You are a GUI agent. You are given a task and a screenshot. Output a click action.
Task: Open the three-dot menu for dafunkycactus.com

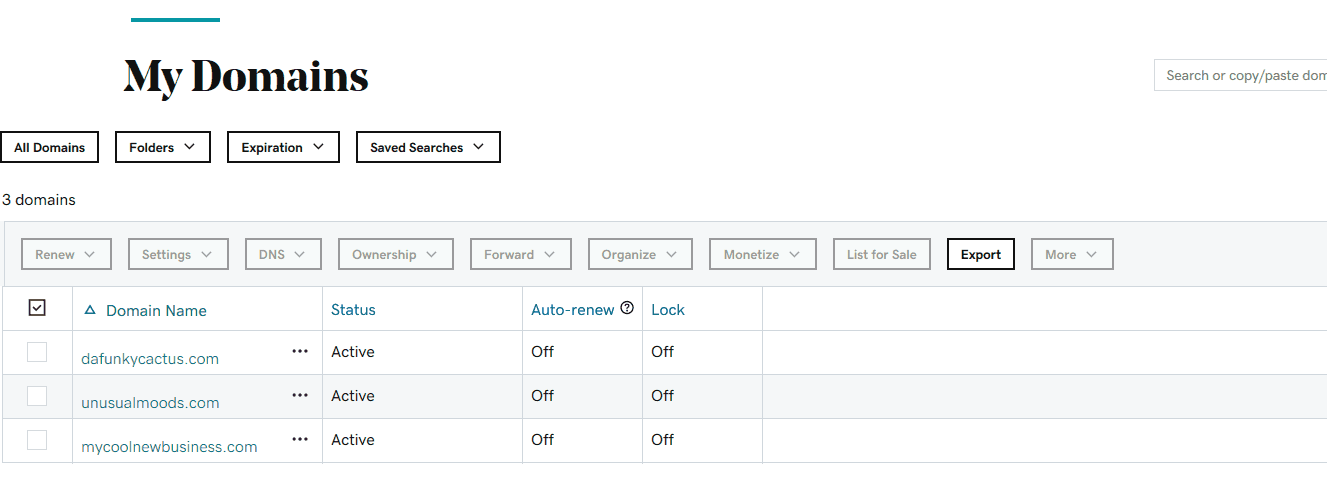tap(300, 351)
